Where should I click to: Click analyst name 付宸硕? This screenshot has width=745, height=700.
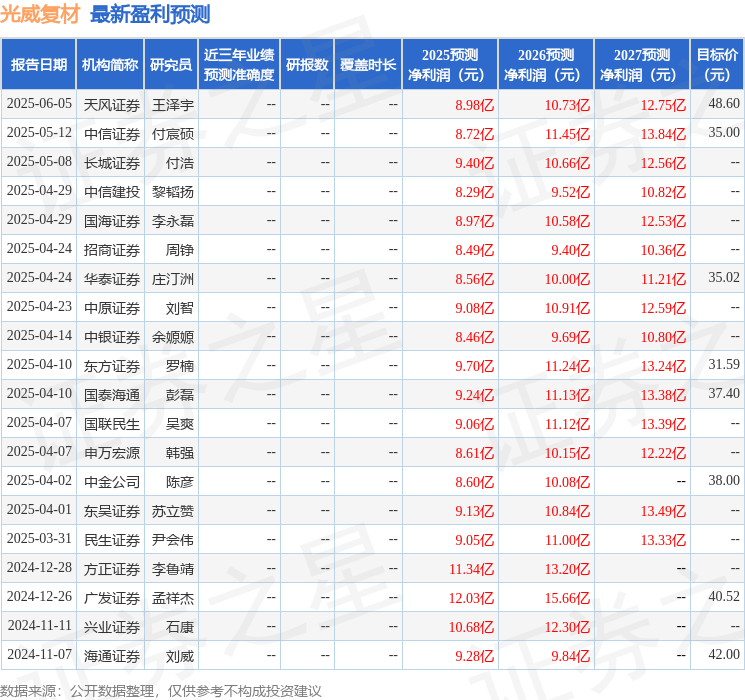tap(172, 134)
